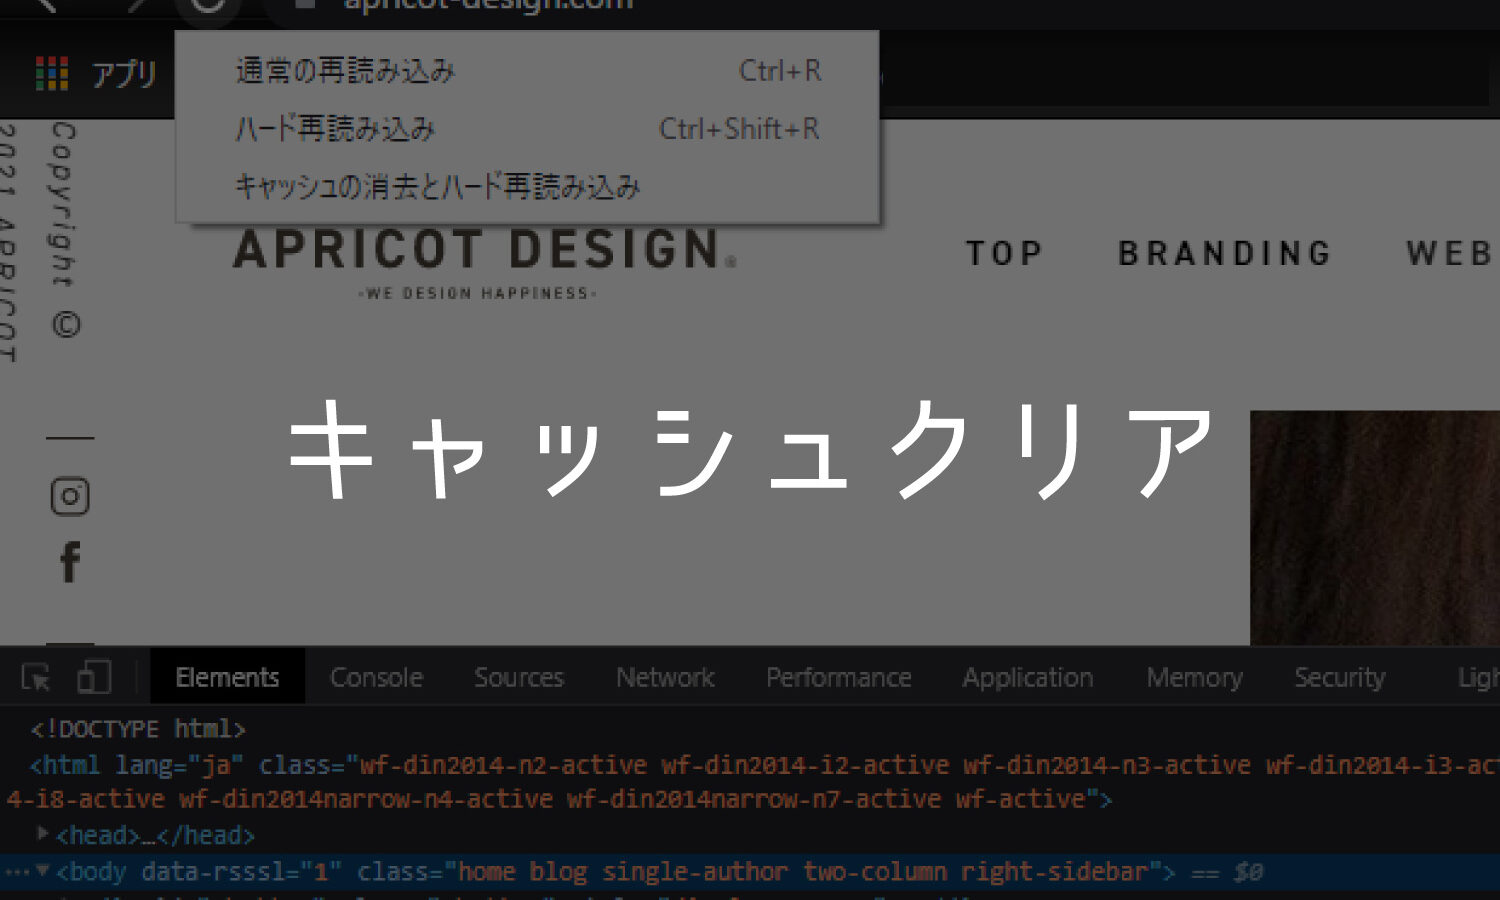The image size is (1500, 900).
Task: Activate the DevTools inspect element picker
Action: click(x=36, y=678)
